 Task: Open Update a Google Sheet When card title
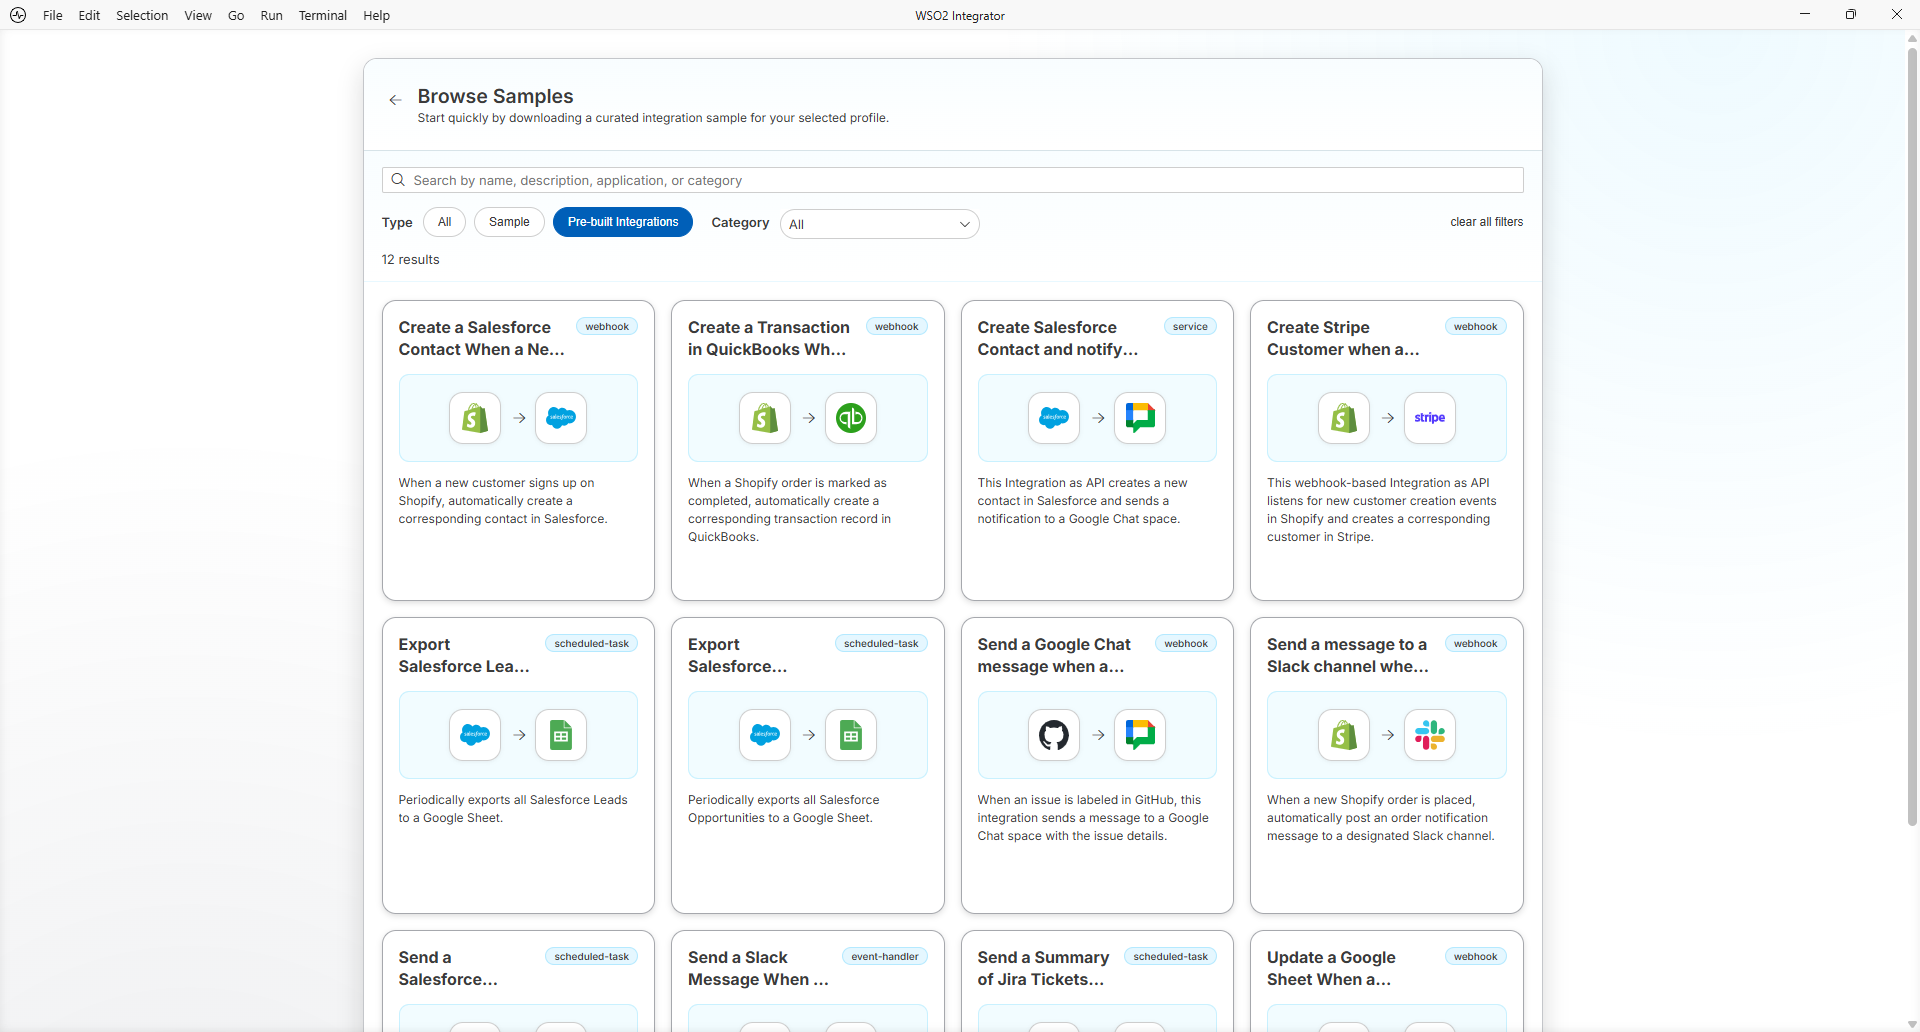tap(1331, 968)
